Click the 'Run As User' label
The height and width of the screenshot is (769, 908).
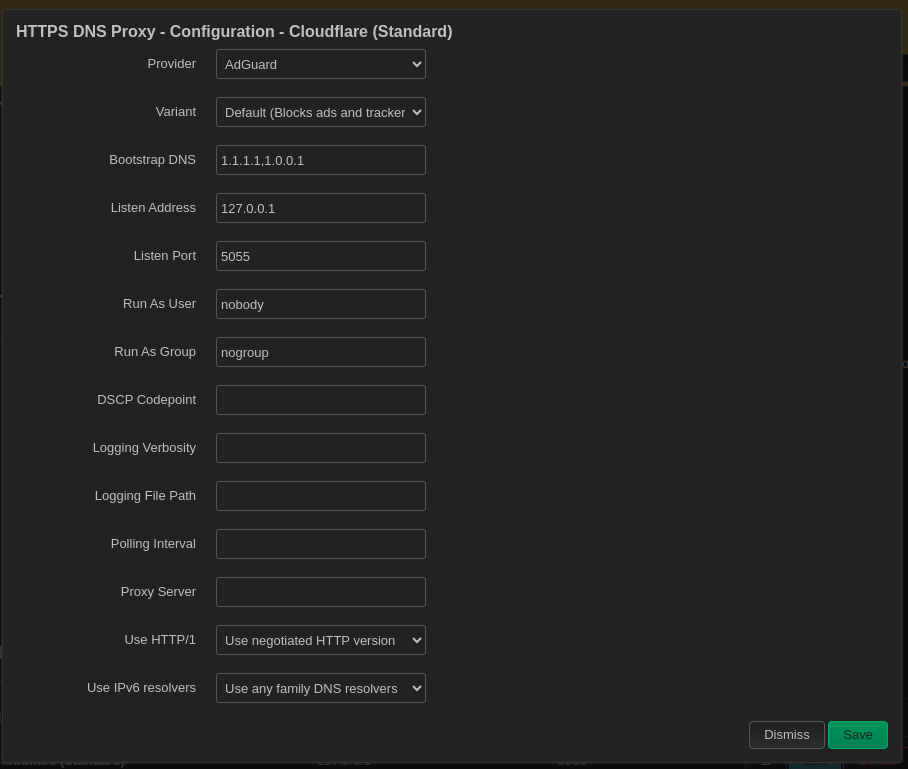point(159,304)
